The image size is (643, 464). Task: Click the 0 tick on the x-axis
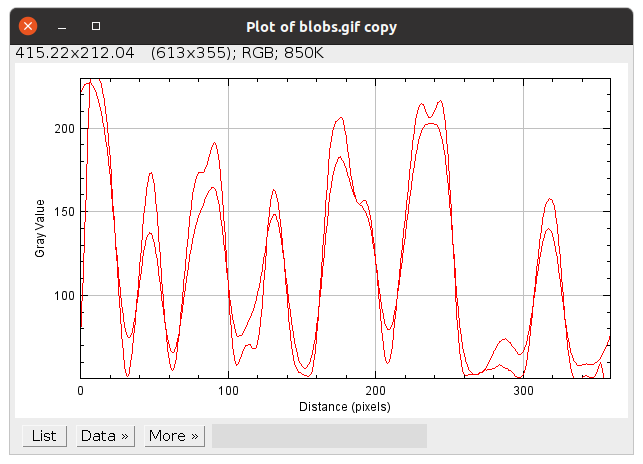tap(81, 392)
